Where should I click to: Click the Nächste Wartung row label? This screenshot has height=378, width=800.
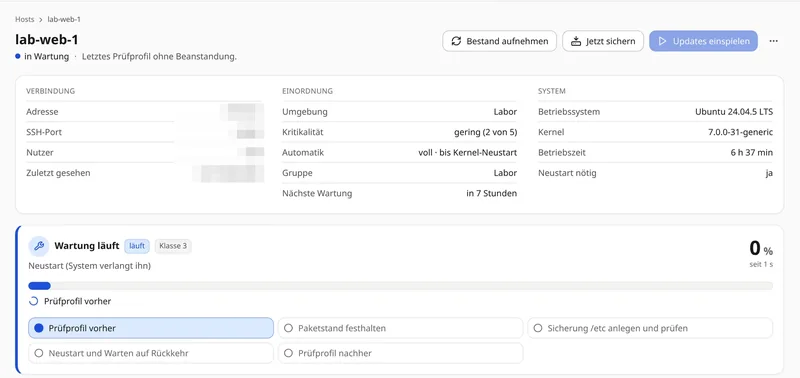(x=317, y=193)
